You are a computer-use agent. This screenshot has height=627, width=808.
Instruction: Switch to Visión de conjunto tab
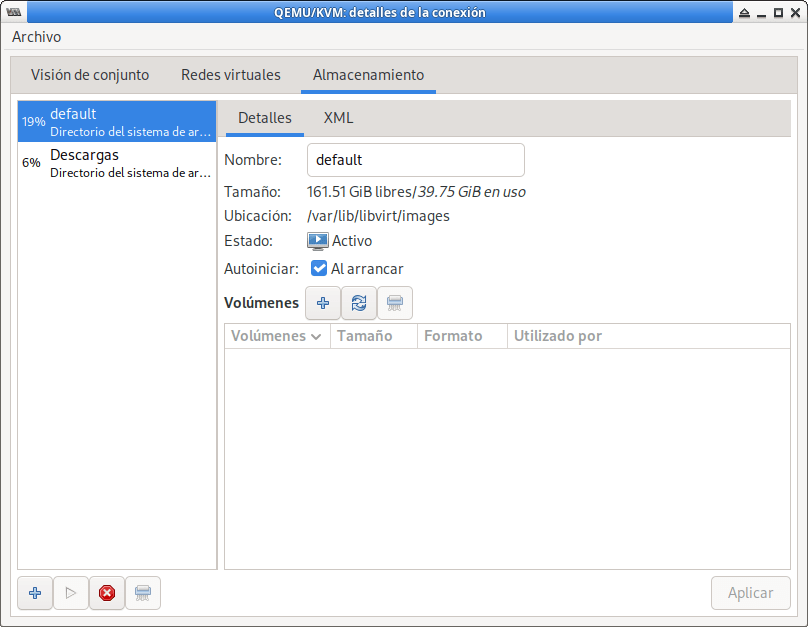pyautogui.click(x=90, y=75)
